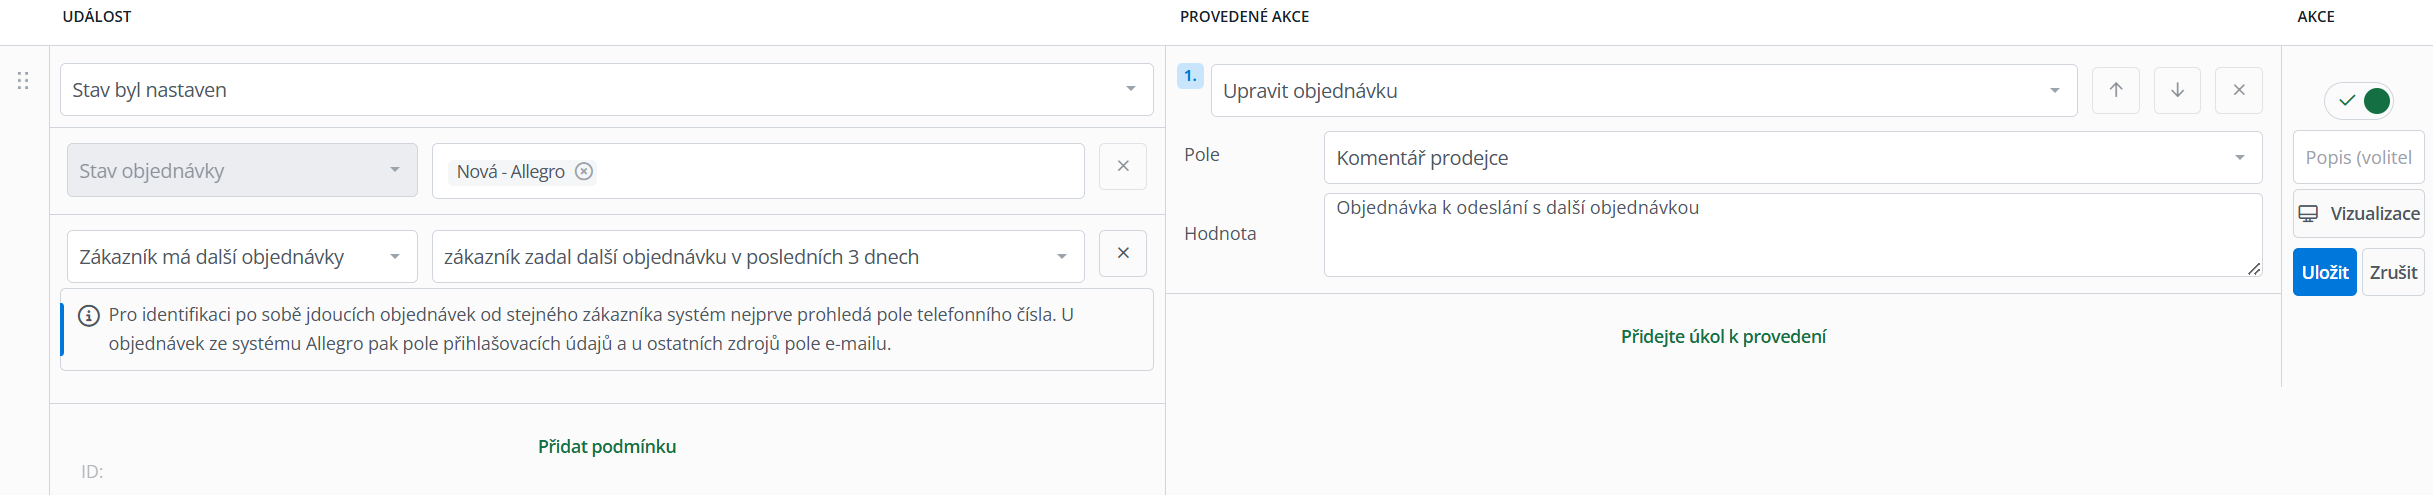2433x495 pixels.
Task: Open the last 3 days order dropdown
Action: (758, 257)
